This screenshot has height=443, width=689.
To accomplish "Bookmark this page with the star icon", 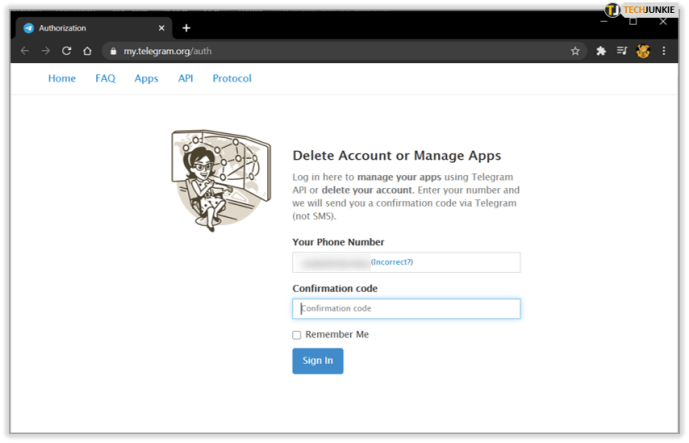I will point(575,51).
